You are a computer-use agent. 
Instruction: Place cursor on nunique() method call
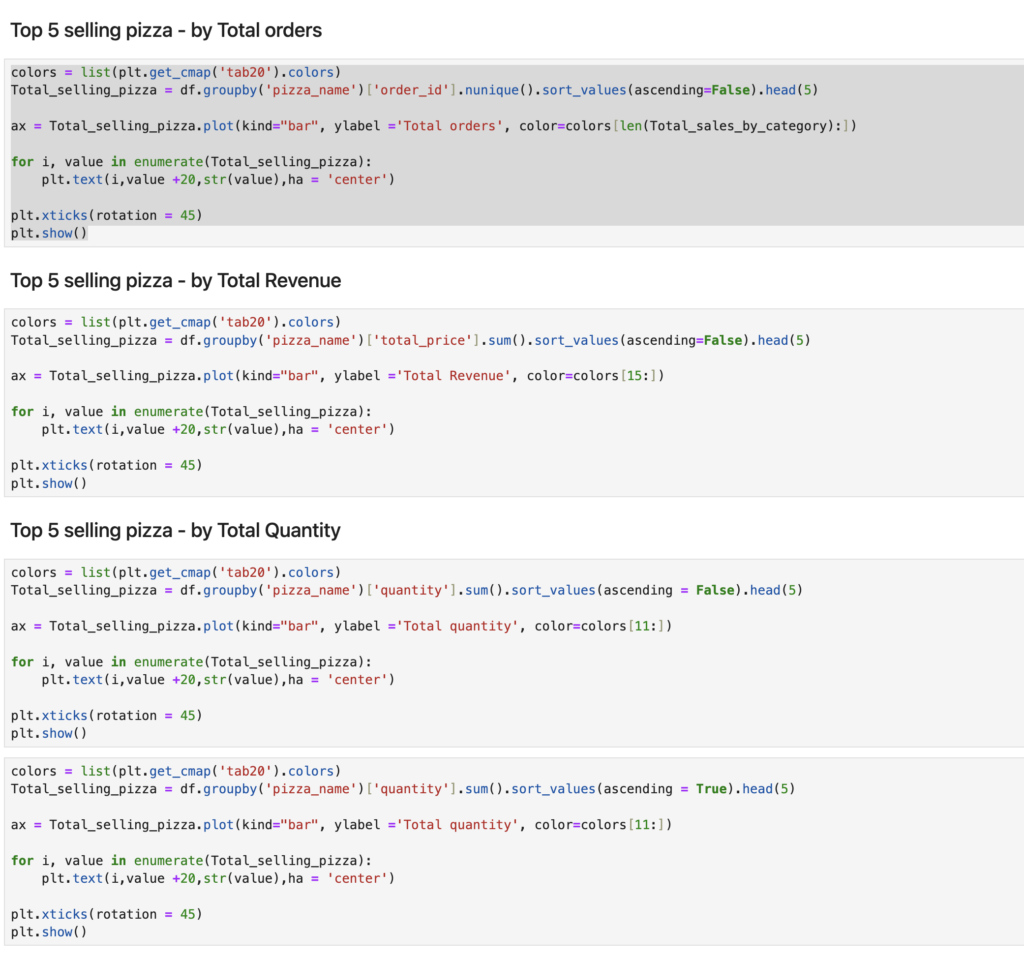click(x=494, y=90)
